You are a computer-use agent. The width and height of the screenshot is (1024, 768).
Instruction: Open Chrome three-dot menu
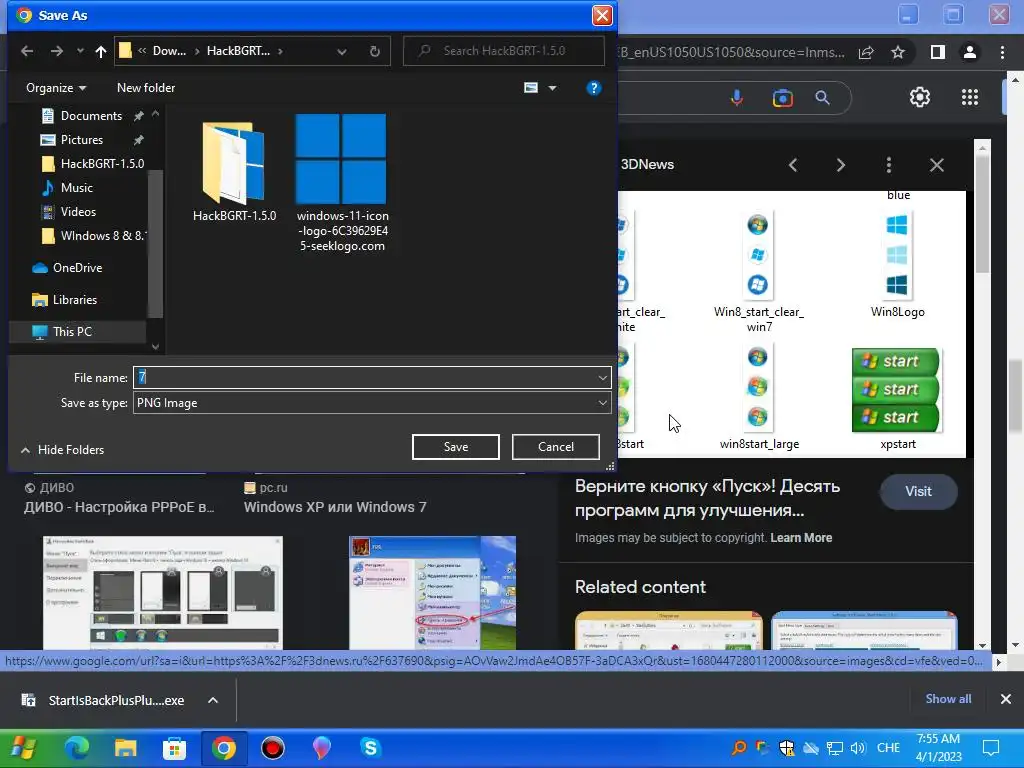1002,52
